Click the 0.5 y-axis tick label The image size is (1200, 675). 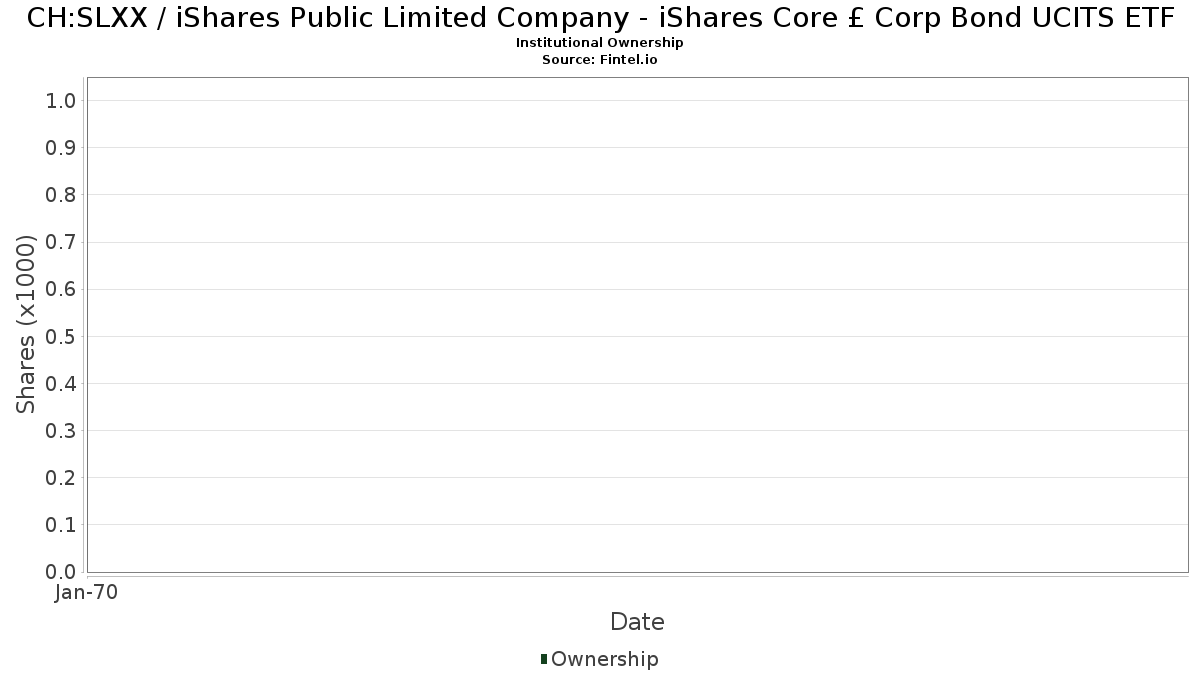pyautogui.click(x=61, y=336)
